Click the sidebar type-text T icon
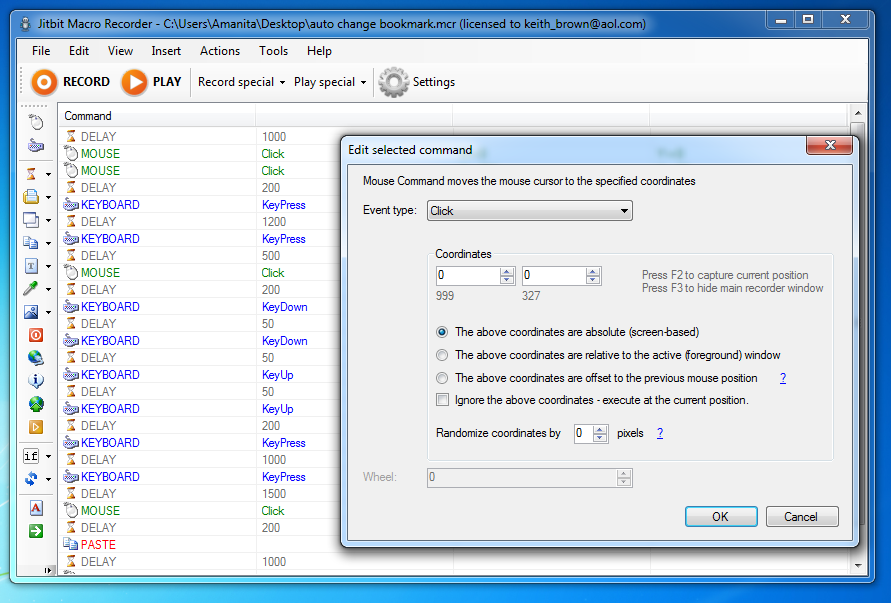This screenshot has width=891, height=603. pos(31,265)
